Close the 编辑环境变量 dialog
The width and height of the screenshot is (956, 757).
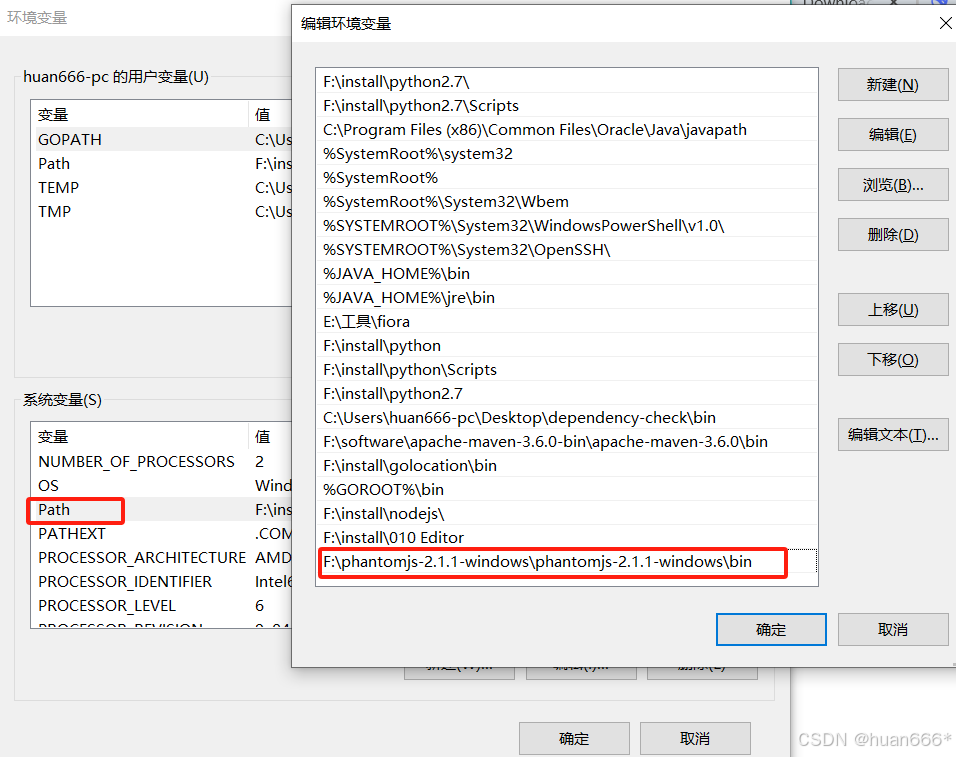click(x=945, y=23)
